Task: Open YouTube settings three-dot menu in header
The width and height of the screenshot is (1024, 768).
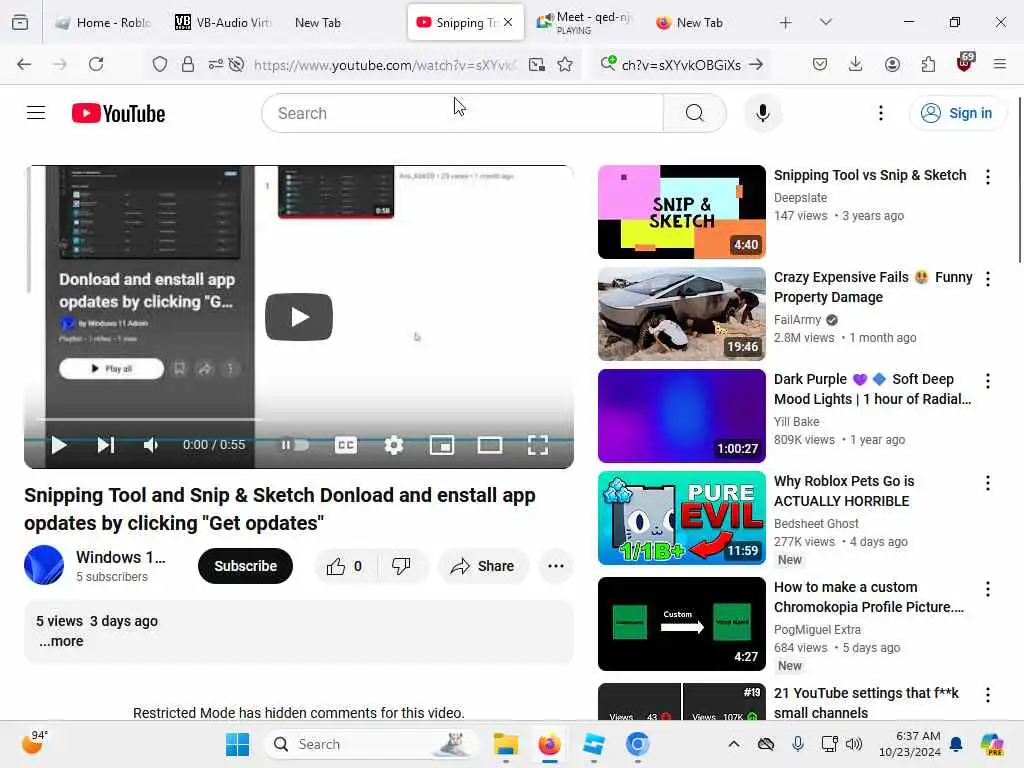Action: 880,113
